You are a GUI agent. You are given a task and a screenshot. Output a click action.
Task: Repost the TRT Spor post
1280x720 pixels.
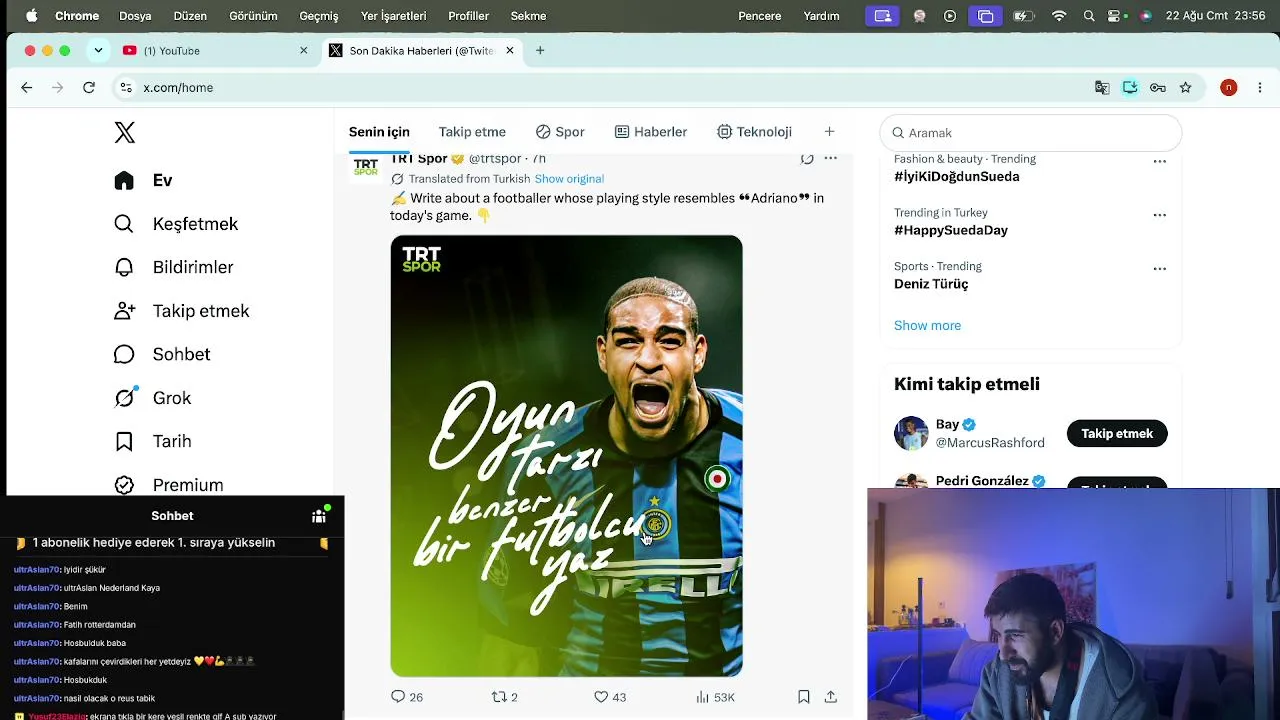click(x=499, y=697)
